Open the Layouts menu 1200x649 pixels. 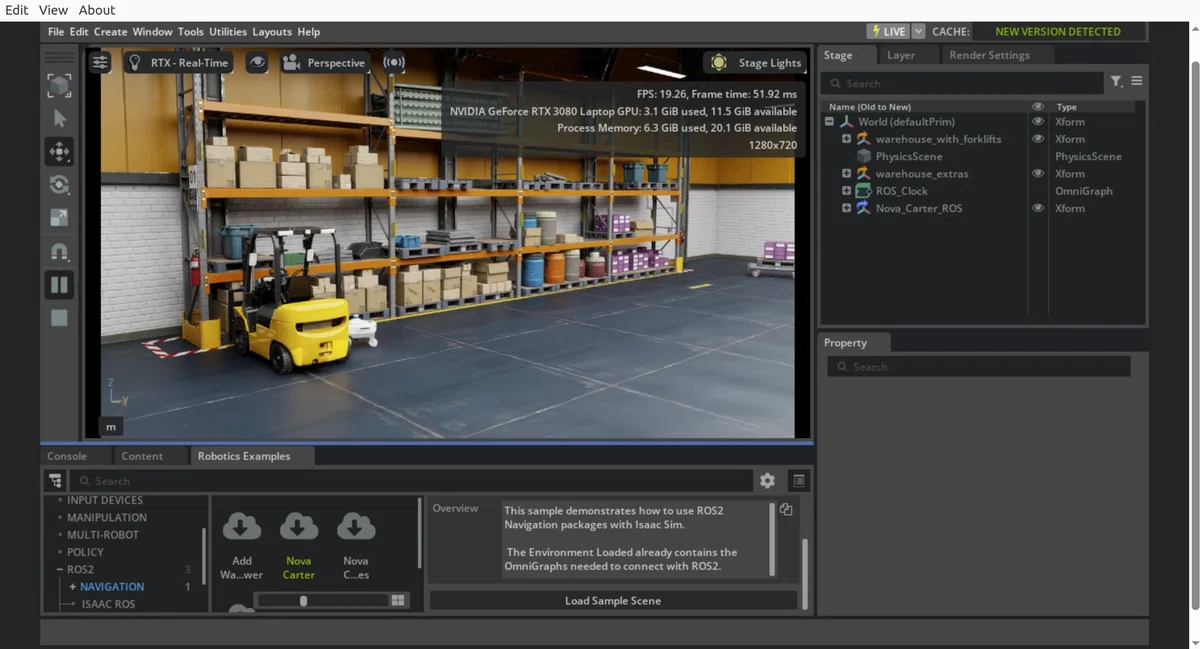(273, 31)
